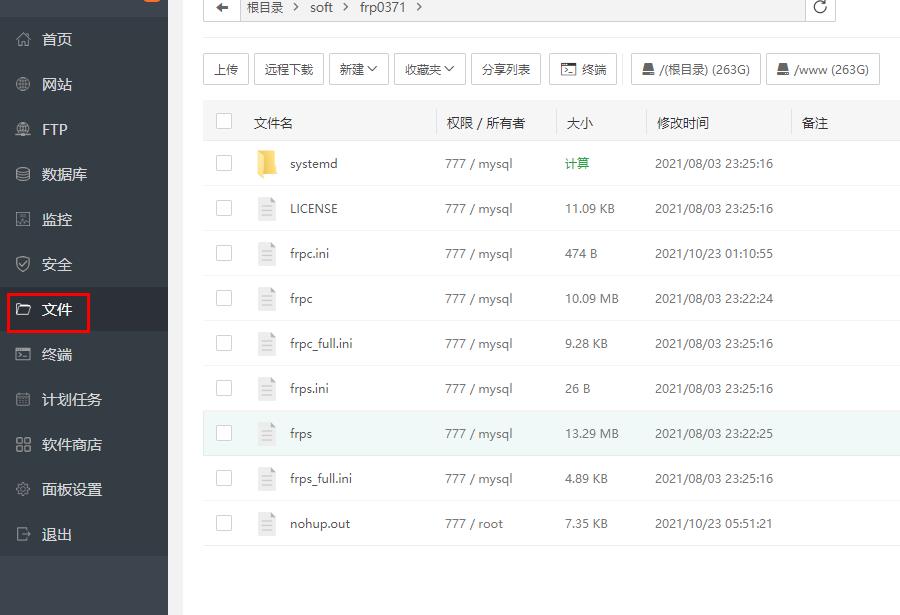Viewport: 900px width, 615px height.
Task: Open the nohup.out file
Action: [x=319, y=523]
